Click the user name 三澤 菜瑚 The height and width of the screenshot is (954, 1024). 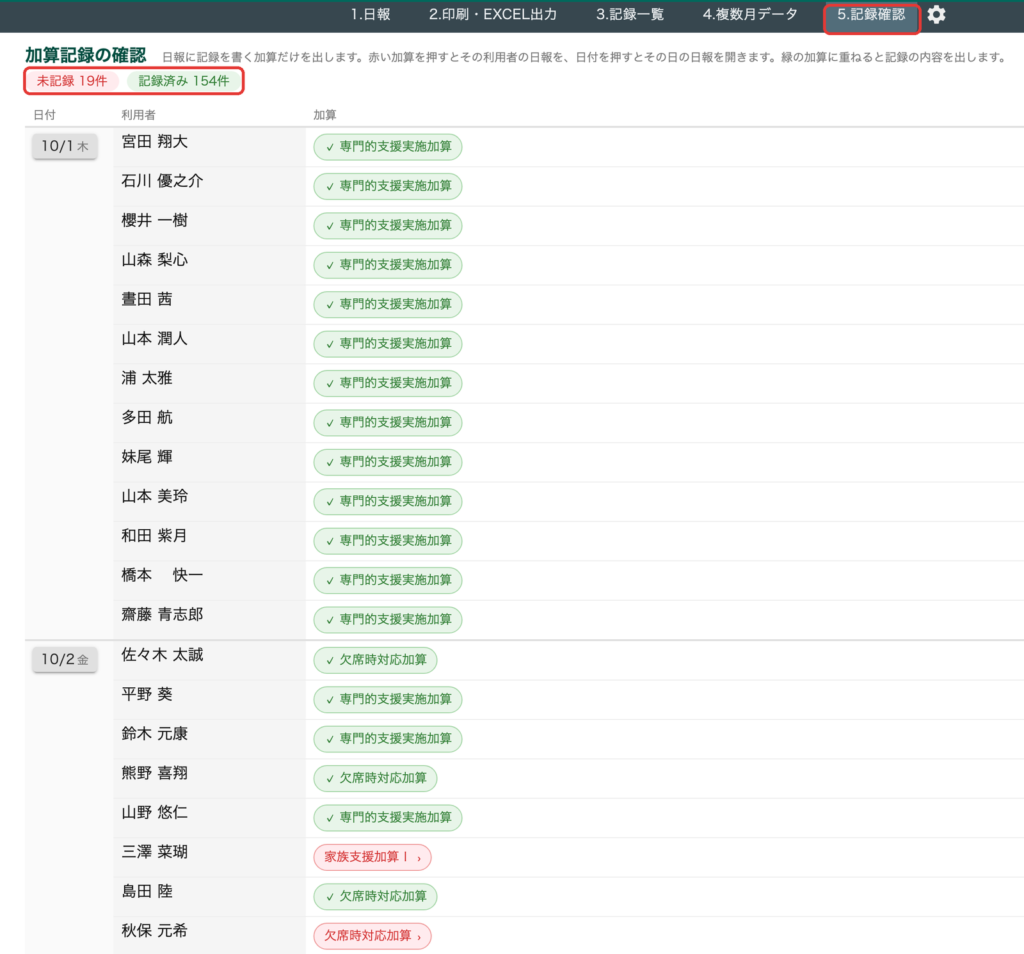[155, 851]
